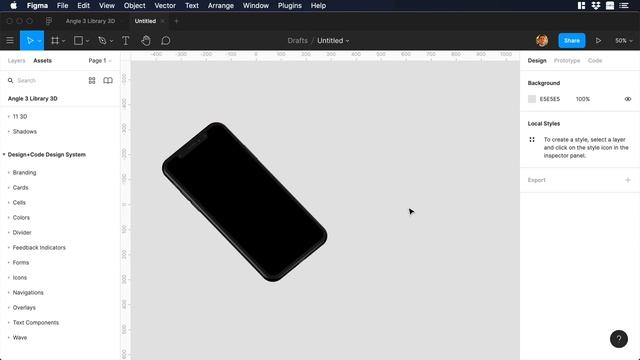
Task: Click the search magnifier in Assets
Action: point(11,80)
